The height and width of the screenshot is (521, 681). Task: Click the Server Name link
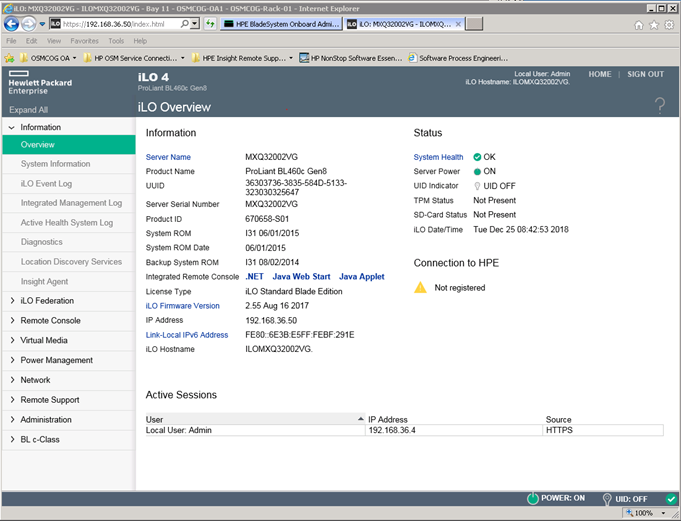click(x=168, y=157)
